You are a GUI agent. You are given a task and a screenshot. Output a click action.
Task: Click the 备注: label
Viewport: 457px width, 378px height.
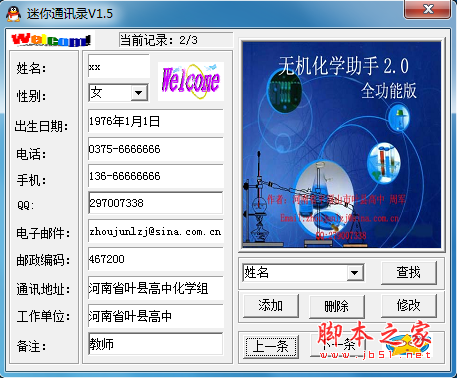click(31, 346)
